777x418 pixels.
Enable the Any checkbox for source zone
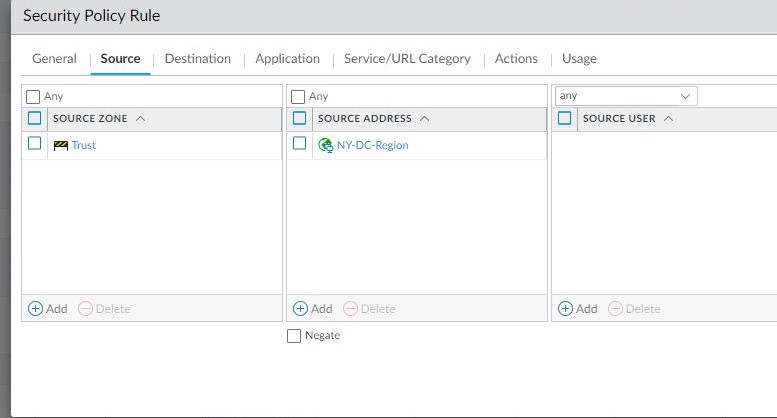[33, 97]
